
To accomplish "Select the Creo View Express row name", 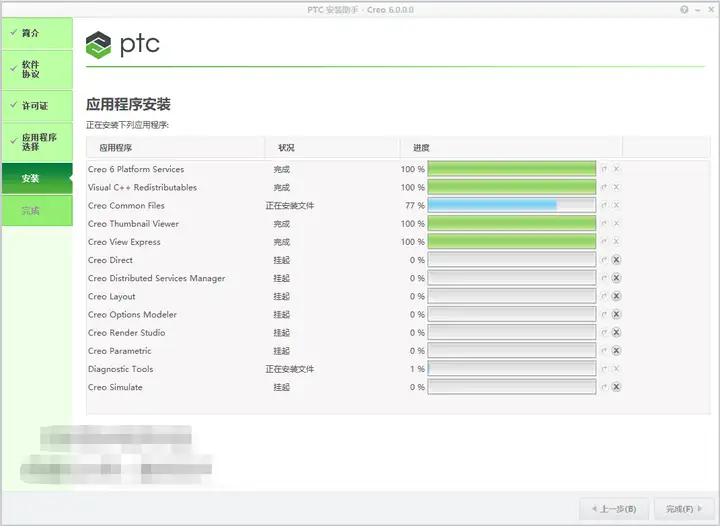I will coord(124,242).
